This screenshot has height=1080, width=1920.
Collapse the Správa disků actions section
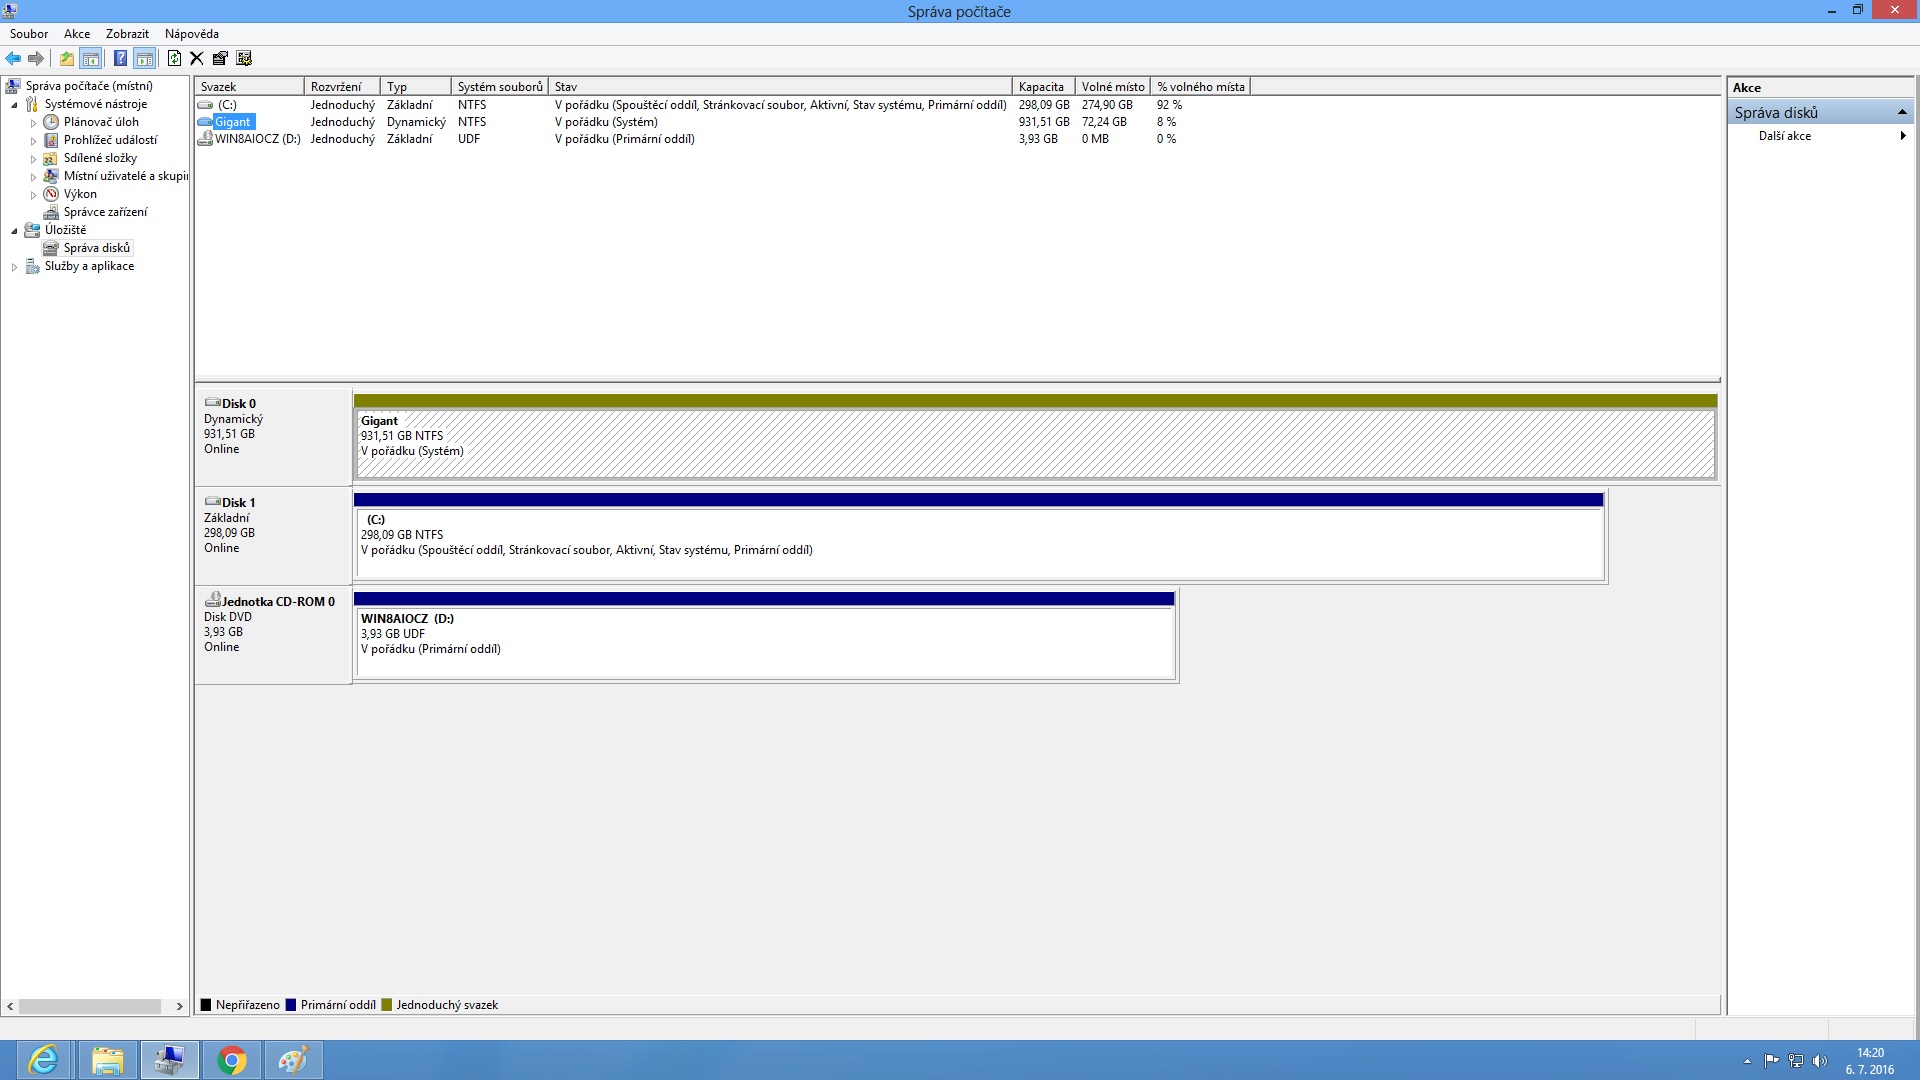[1901, 112]
